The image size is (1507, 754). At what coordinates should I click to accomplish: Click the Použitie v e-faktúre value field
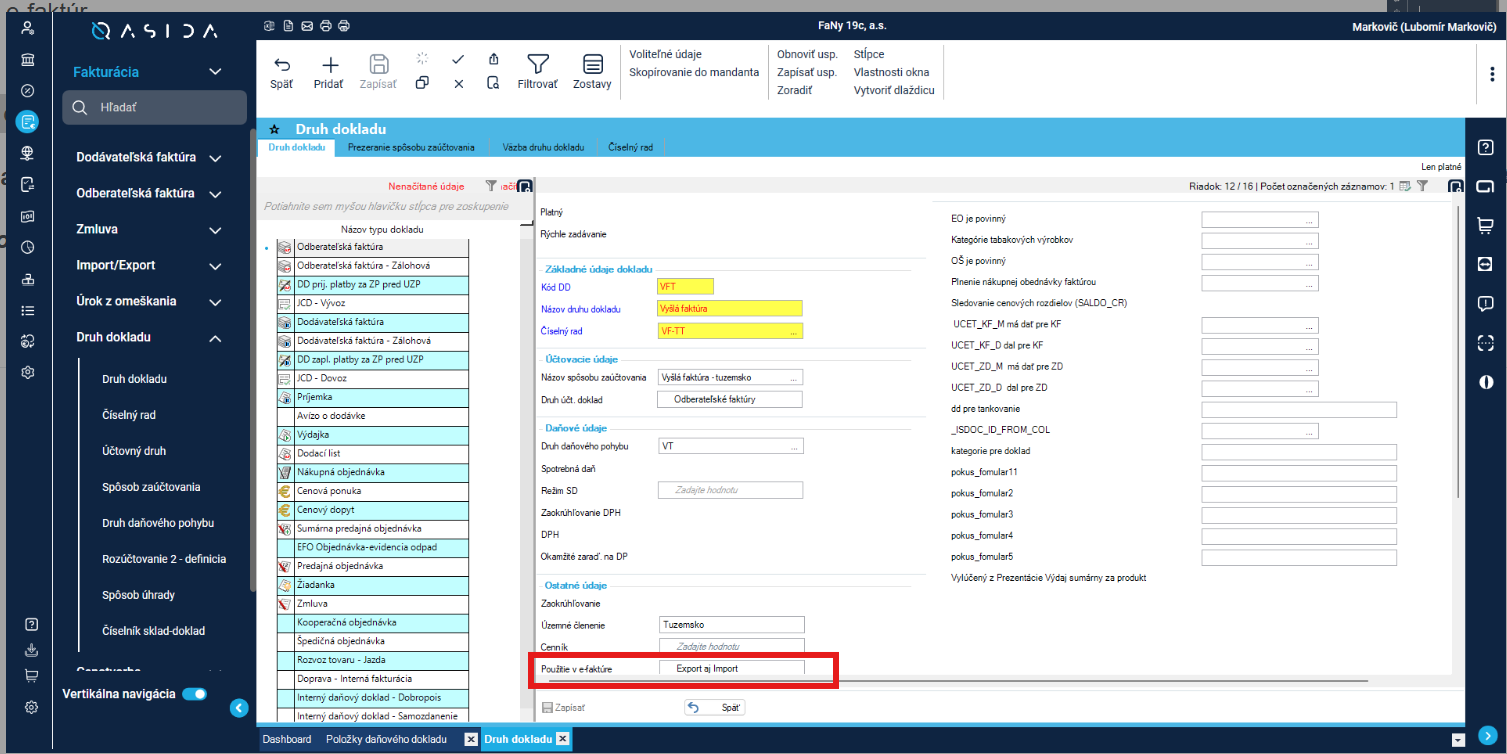pyautogui.click(x=732, y=668)
